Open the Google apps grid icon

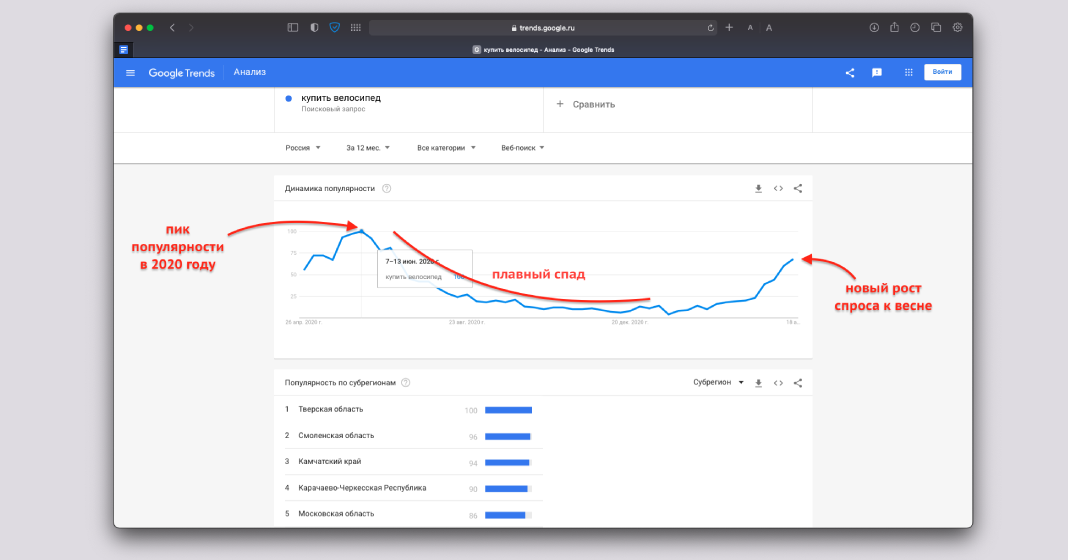coord(908,72)
